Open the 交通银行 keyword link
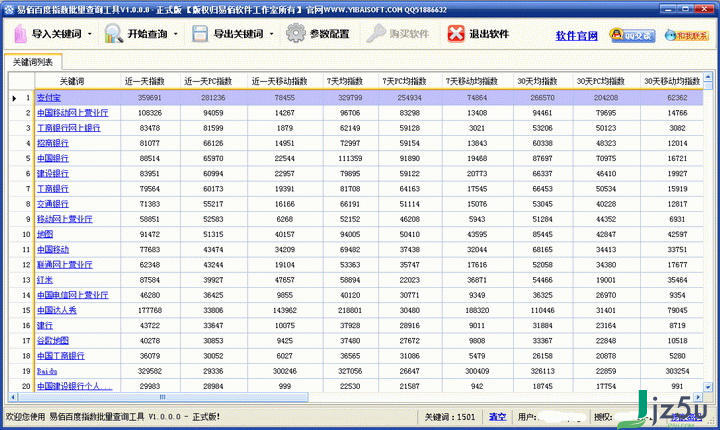The image size is (720, 430). (53, 204)
